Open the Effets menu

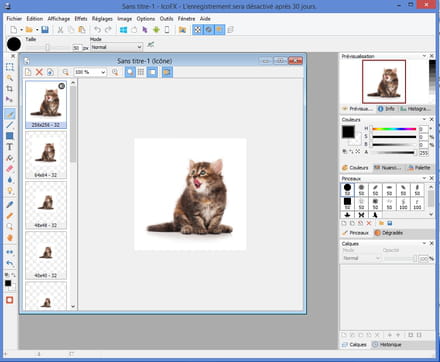click(x=81, y=19)
